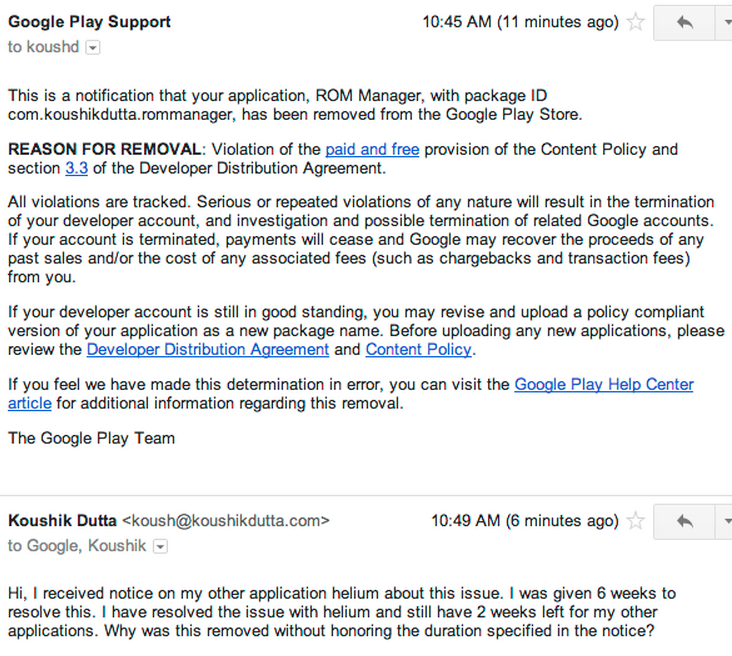This screenshot has height=656, width=732.
Task: Click the package ID com.koushikdutta.rommanager text
Action: [120, 114]
